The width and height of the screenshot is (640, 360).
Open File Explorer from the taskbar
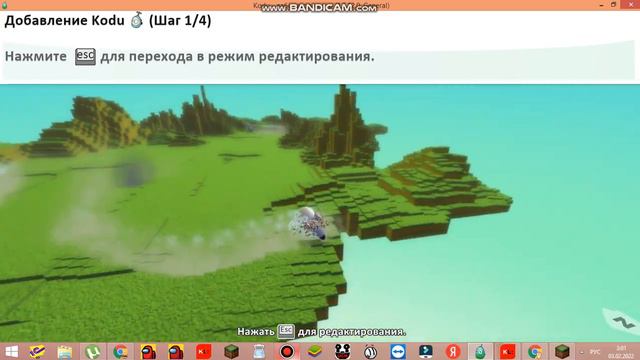65,351
